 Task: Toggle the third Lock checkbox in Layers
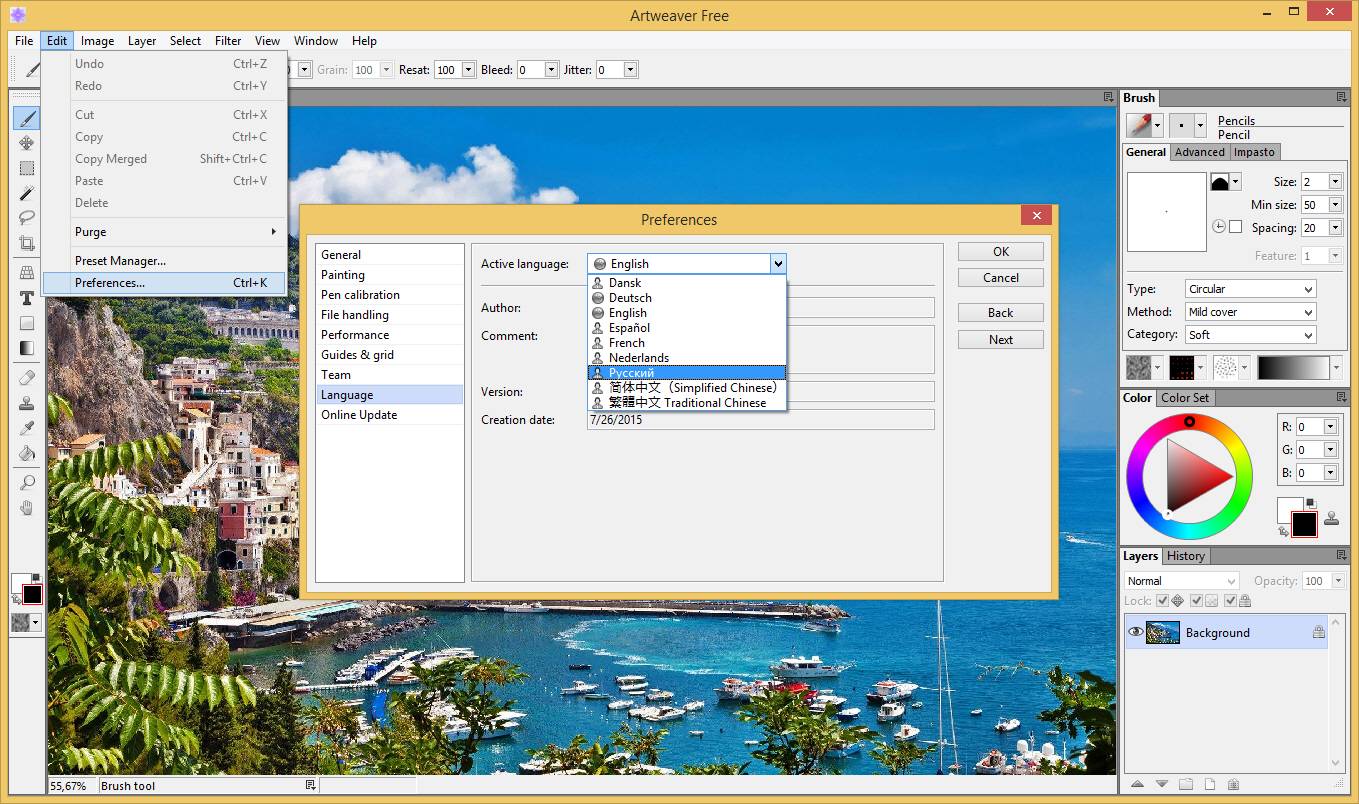(1230, 601)
